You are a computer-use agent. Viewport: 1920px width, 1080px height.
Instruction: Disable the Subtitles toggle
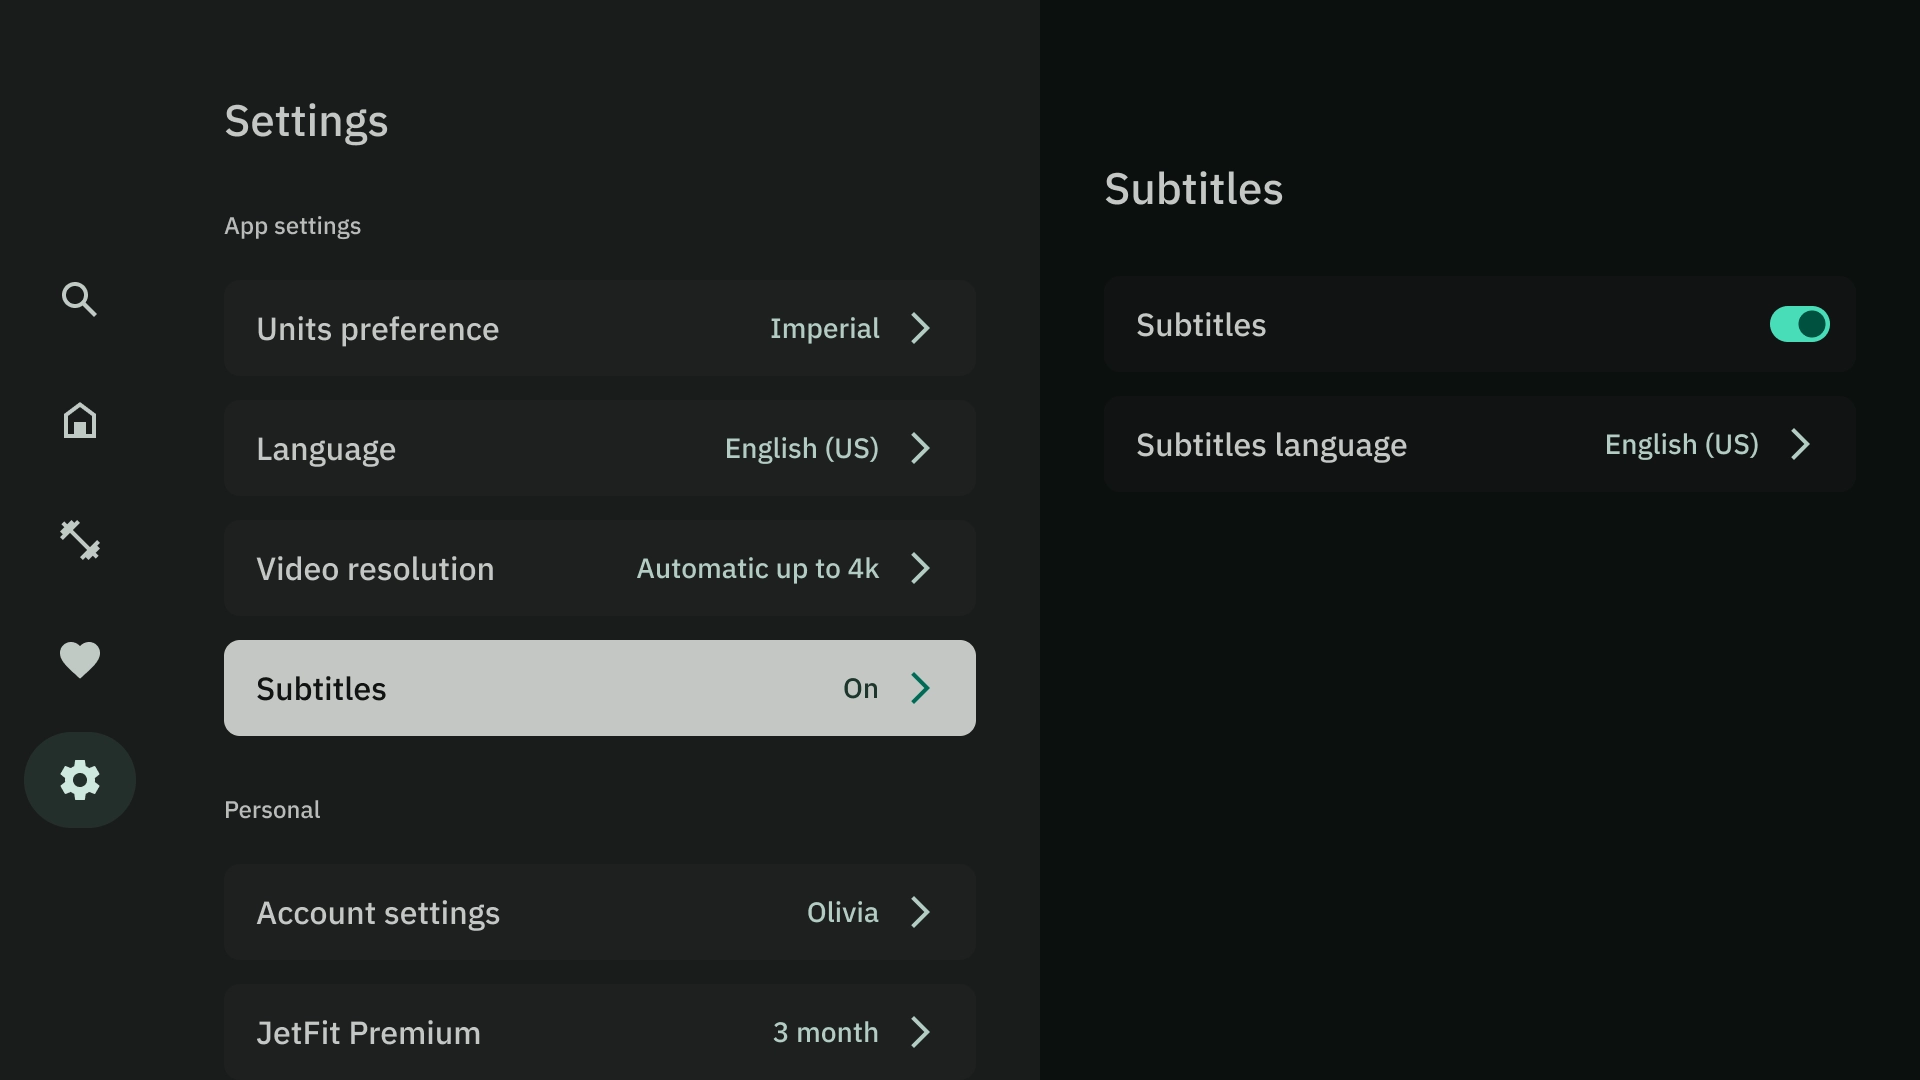(1800, 324)
